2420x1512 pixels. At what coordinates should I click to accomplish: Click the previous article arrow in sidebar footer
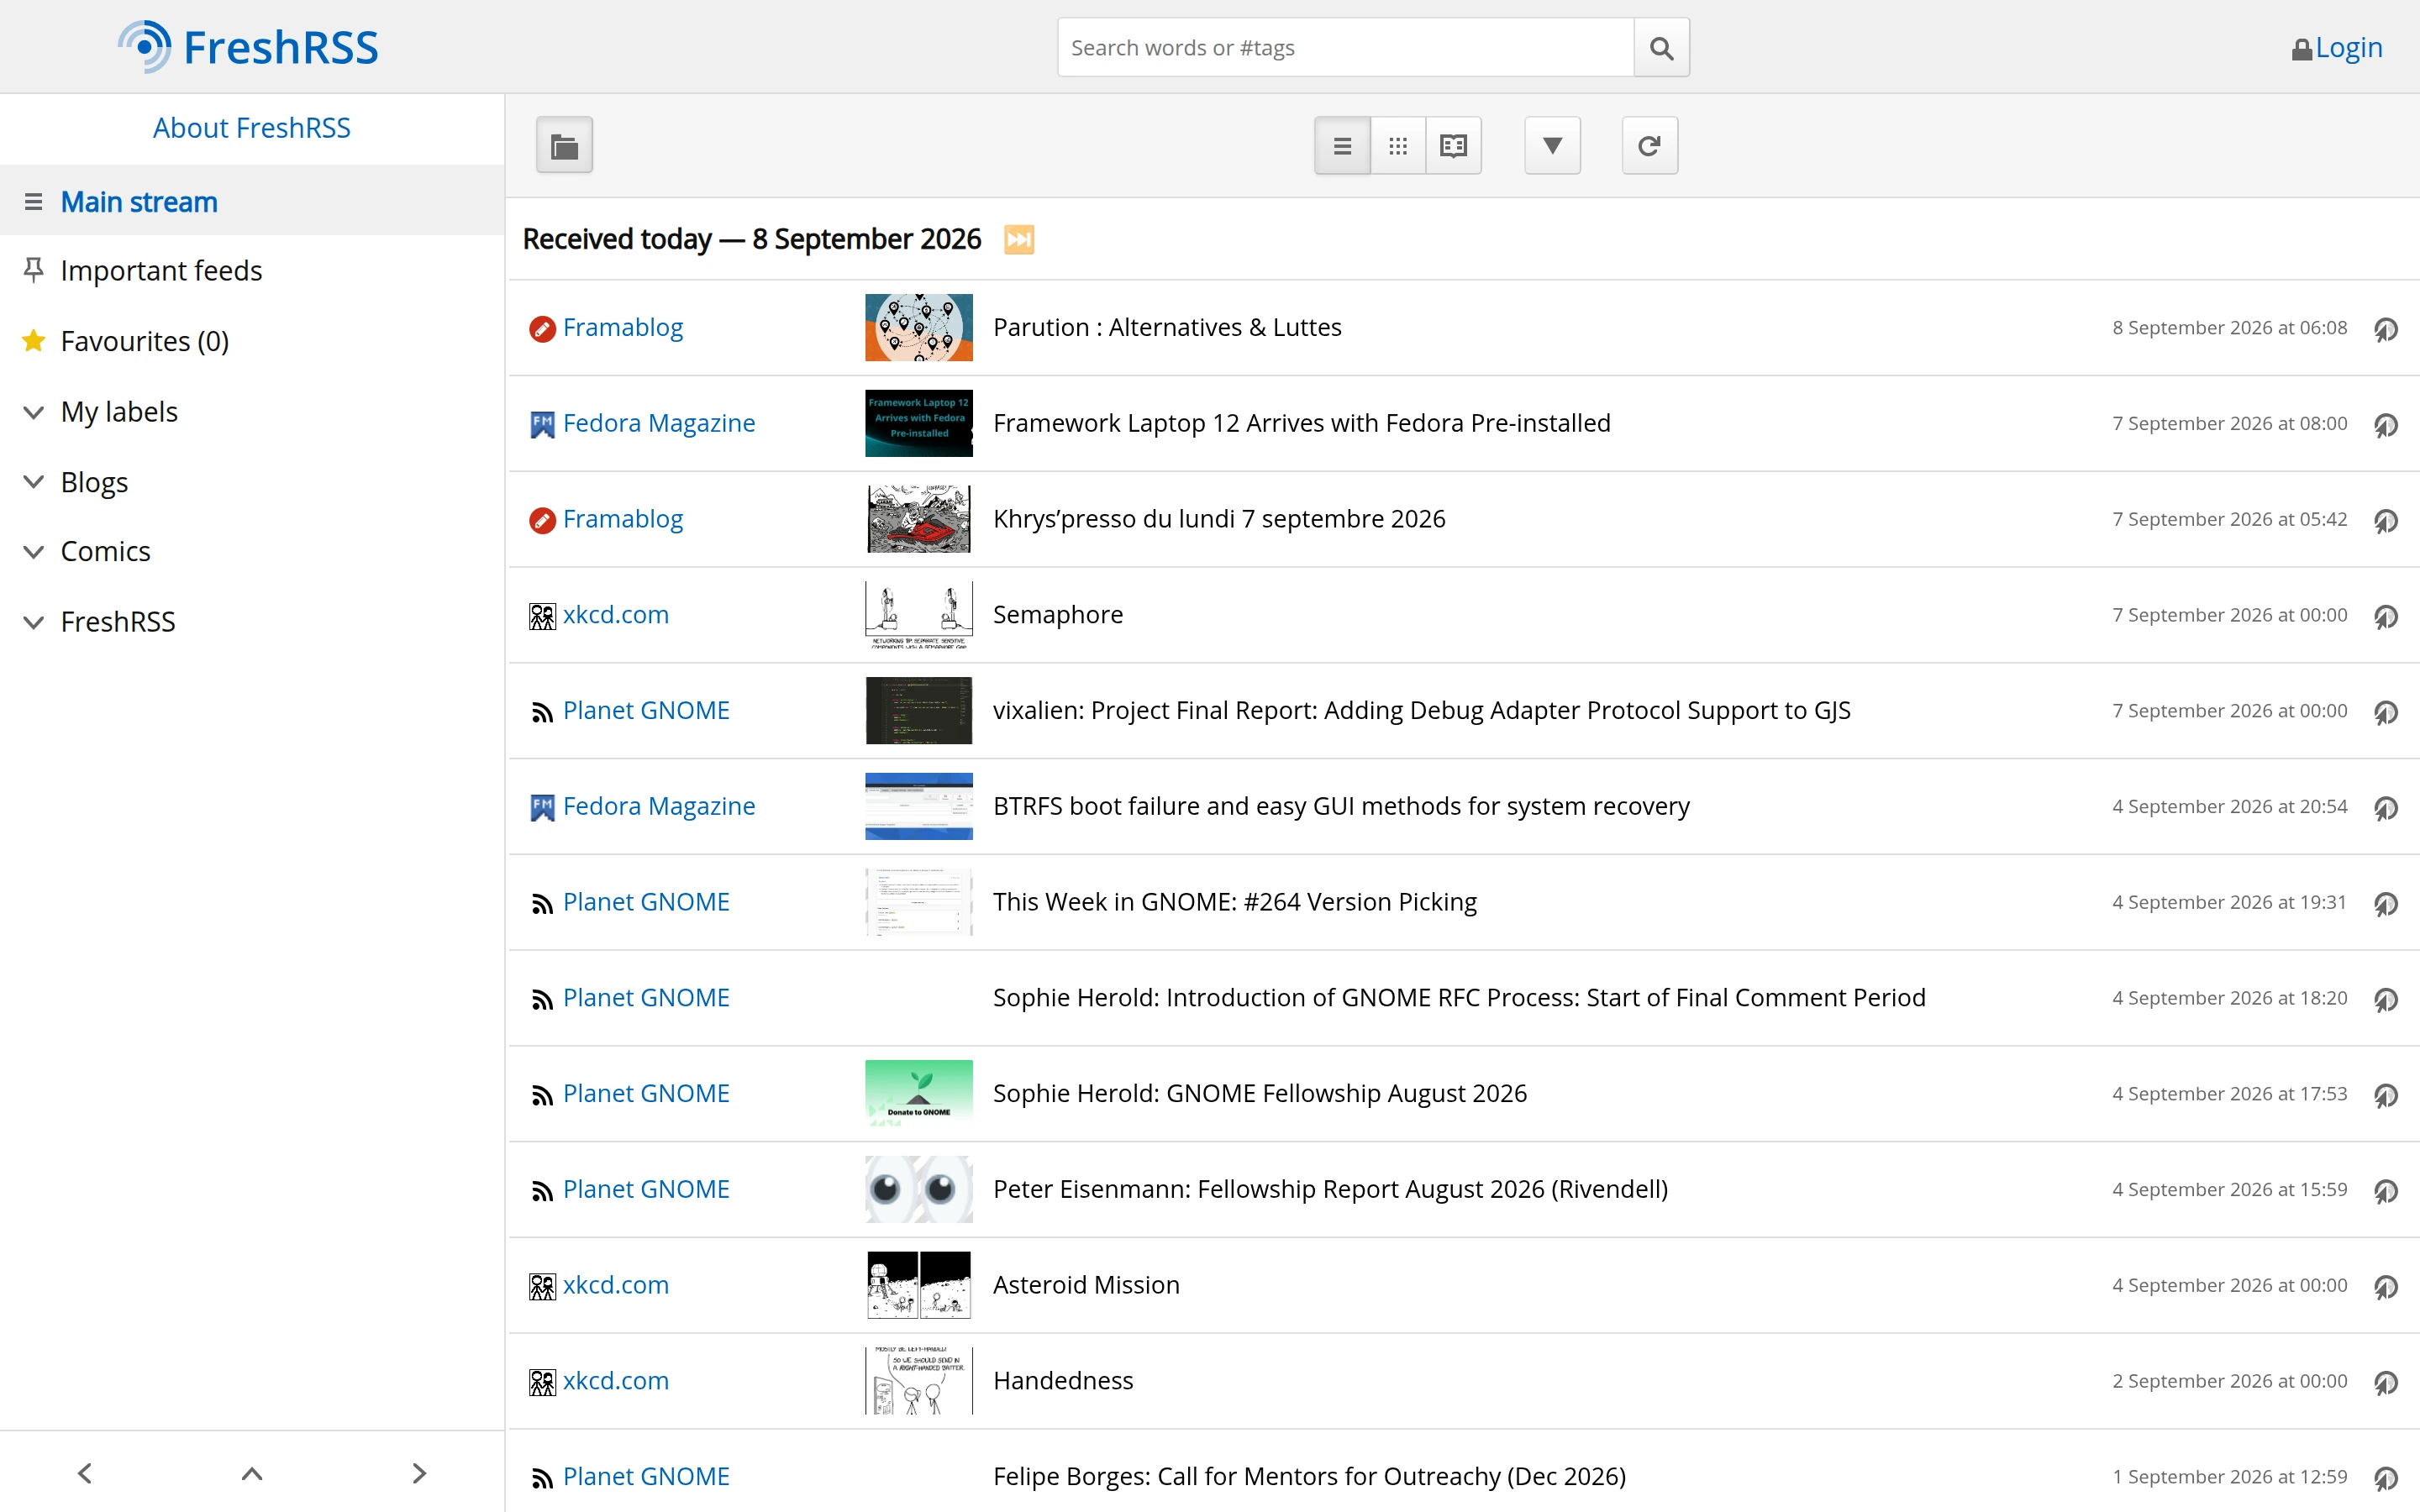pos(85,1473)
